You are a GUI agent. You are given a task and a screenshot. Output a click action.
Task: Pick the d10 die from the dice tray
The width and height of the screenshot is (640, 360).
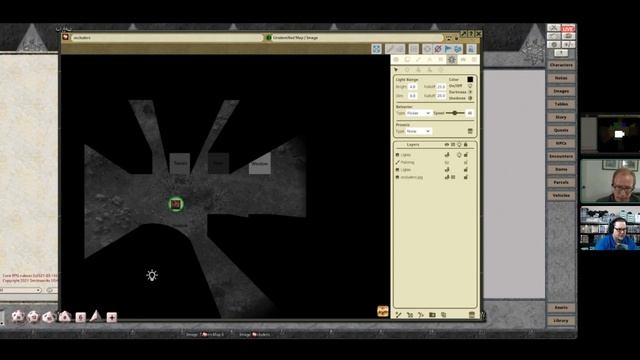tap(49, 316)
